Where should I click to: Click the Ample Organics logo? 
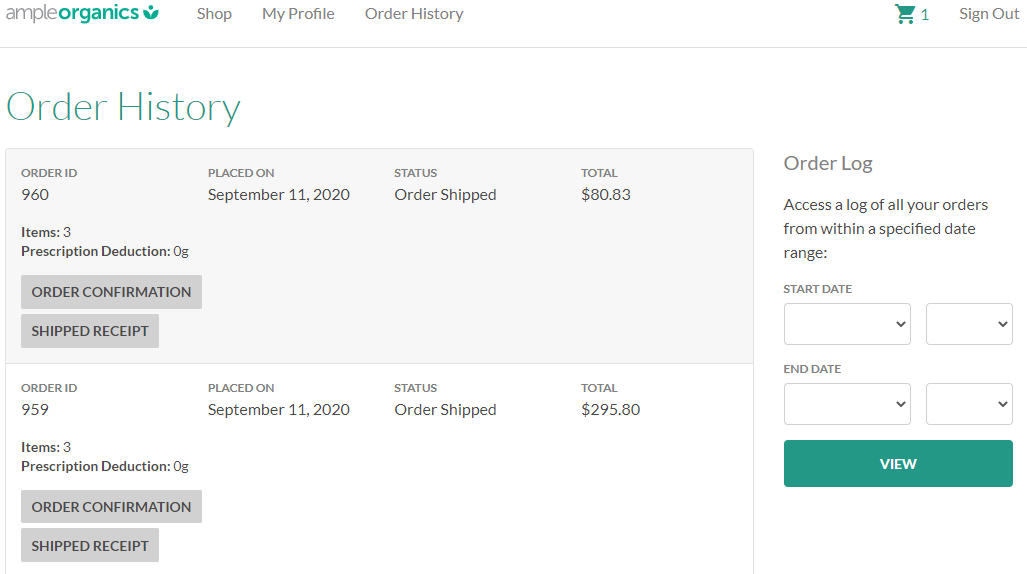pos(82,14)
